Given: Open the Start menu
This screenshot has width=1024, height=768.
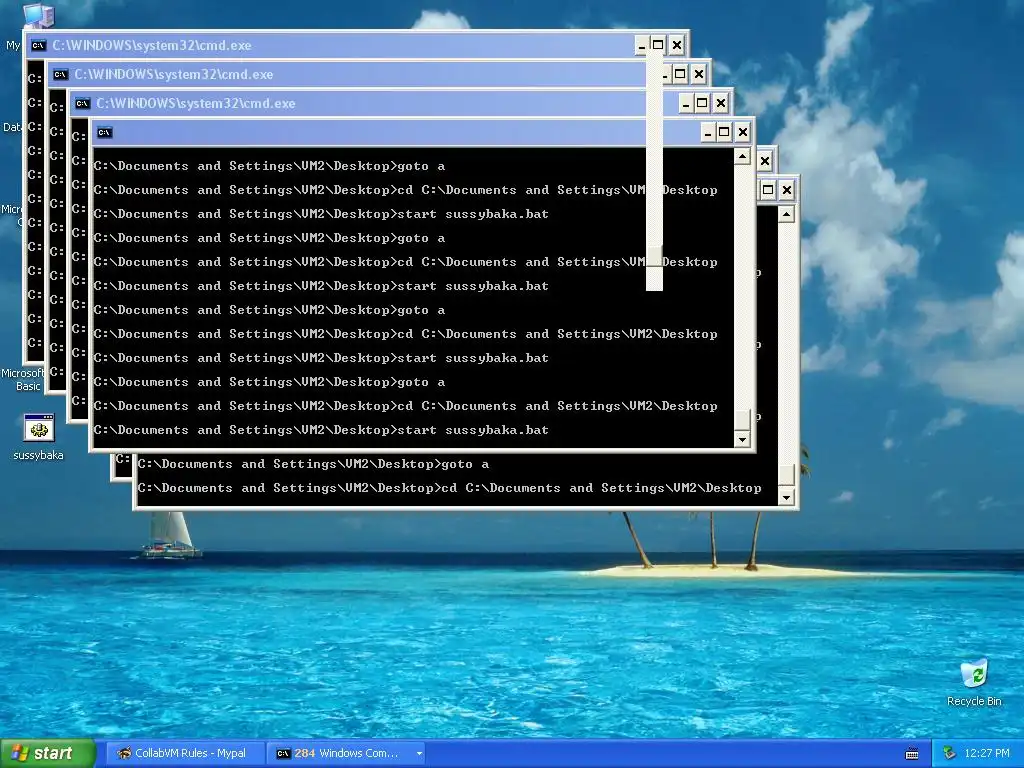Looking at the screenshot, I should coord(47,753).
